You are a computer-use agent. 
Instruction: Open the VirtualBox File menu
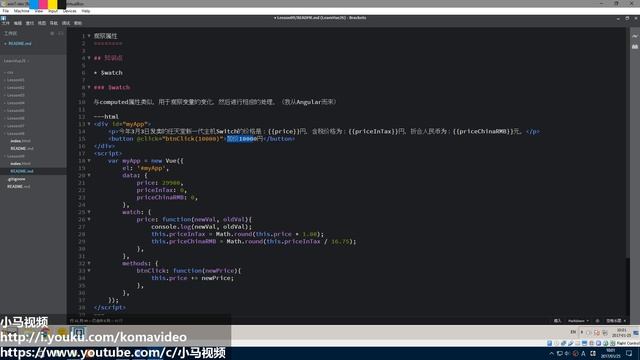(6, 11)
